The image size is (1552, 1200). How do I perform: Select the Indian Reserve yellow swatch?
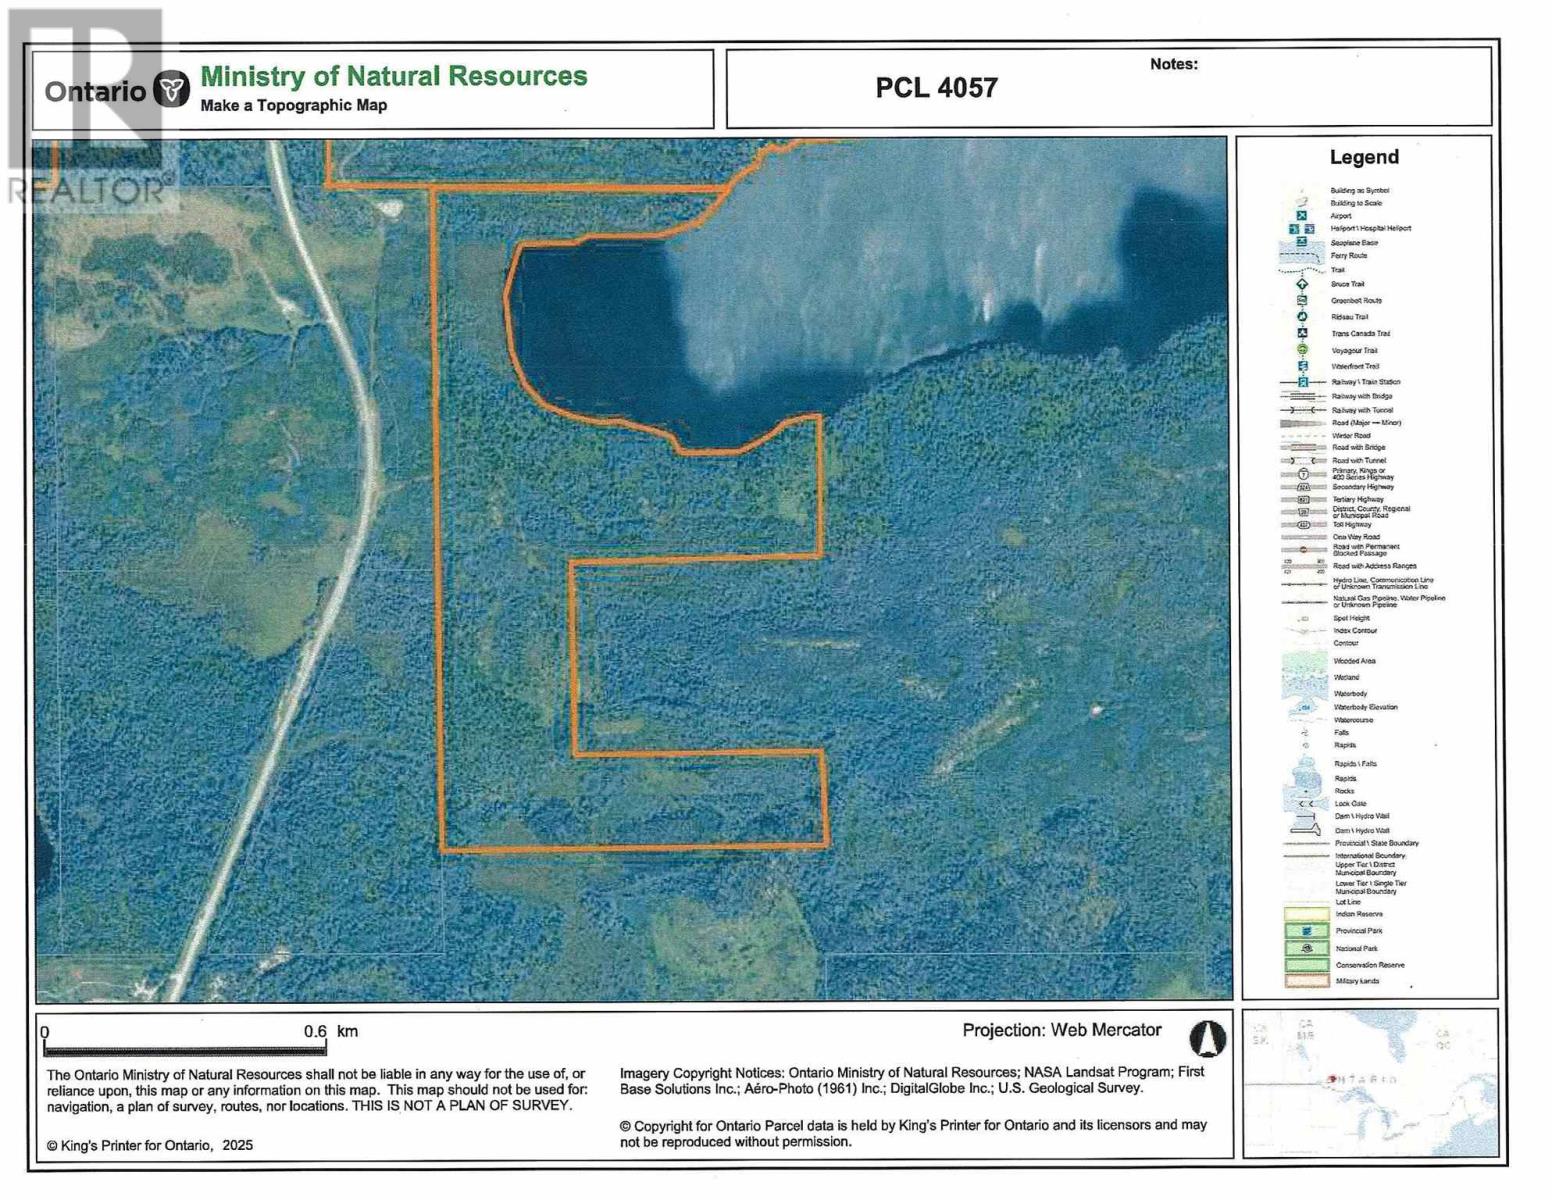(x=1306, y=914)
